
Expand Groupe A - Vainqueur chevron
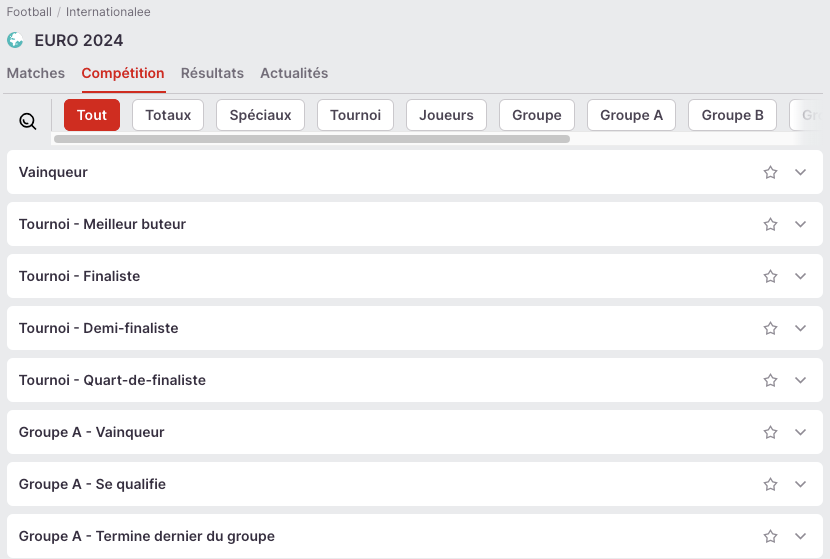800,432
